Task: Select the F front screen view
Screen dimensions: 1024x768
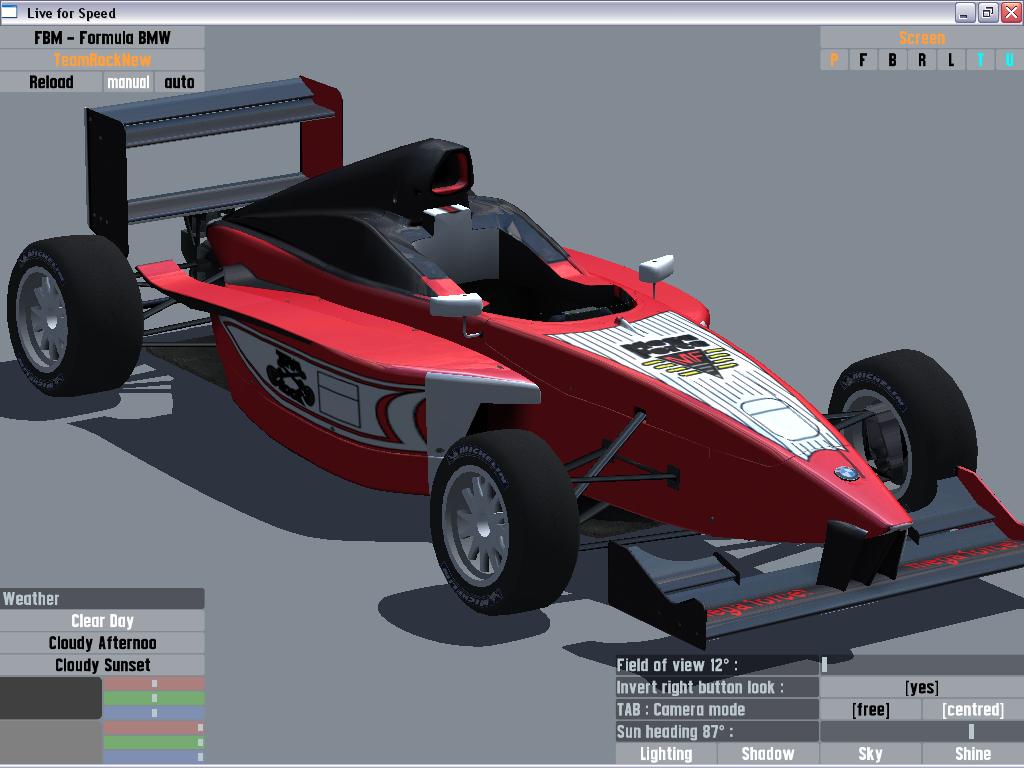Action: pos(863,60)
